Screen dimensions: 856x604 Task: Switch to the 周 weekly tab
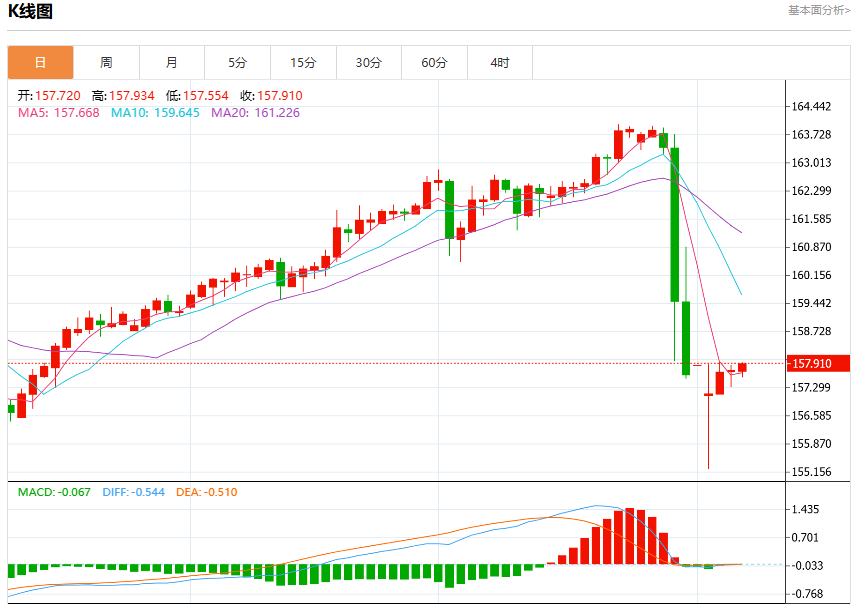[x=106, y=63]
